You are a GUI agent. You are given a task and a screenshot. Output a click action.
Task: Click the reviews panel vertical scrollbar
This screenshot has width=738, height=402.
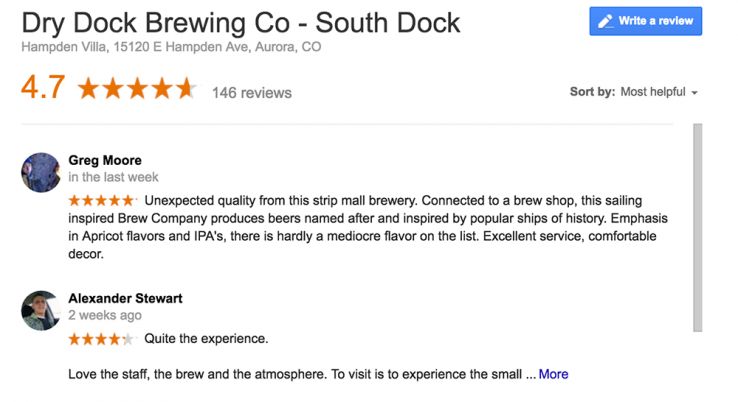point(697,227)
